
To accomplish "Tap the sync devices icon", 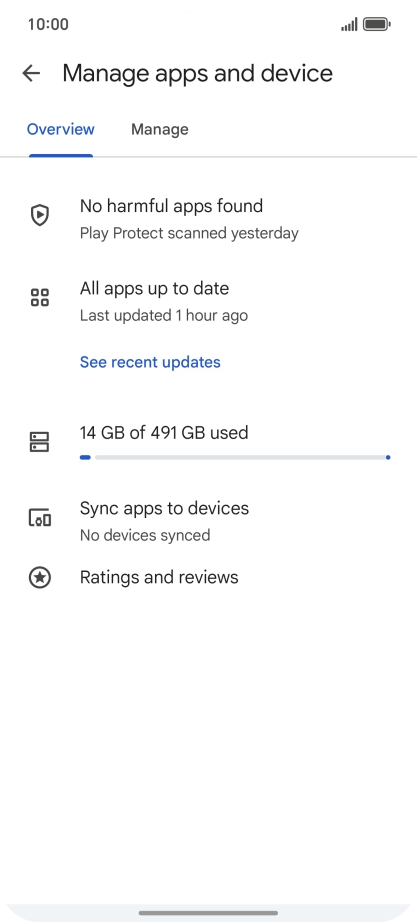I will [x=39, y=517].
